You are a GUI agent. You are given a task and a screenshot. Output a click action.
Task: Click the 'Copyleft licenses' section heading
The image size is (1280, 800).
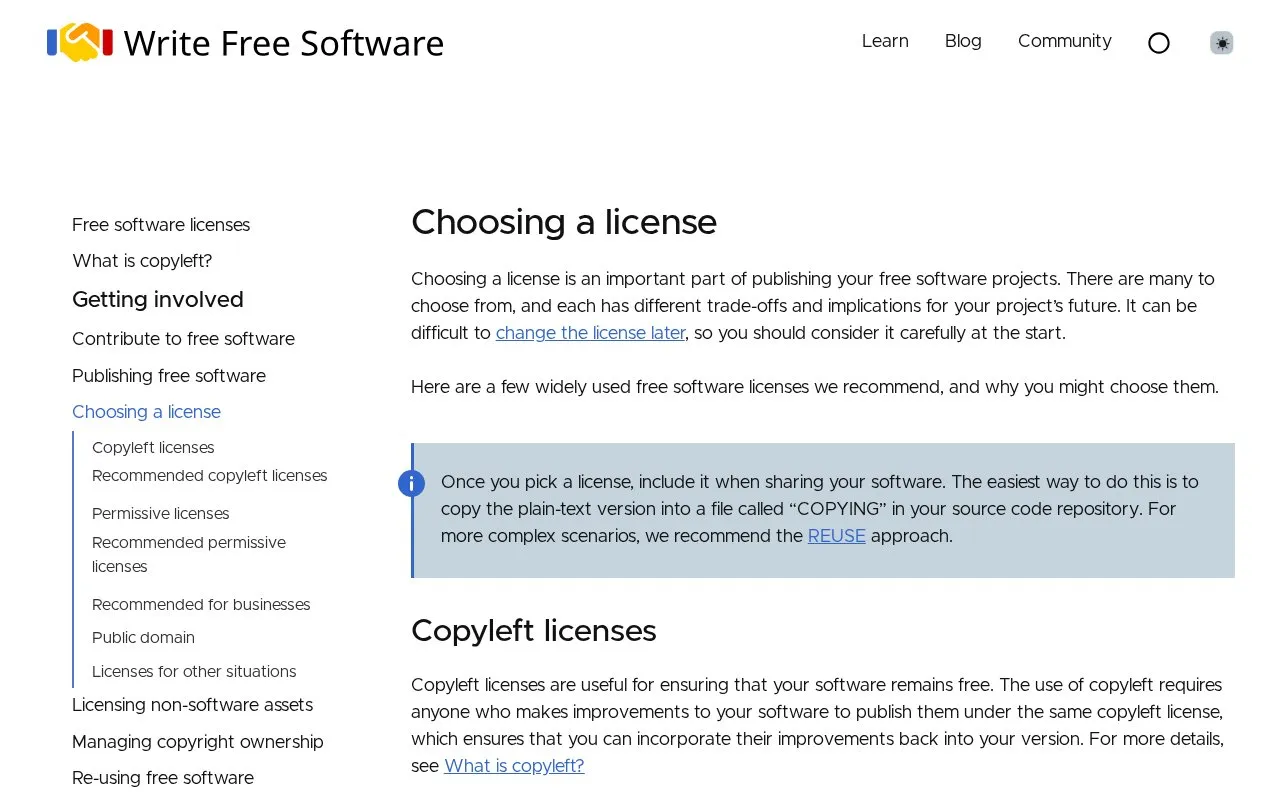tap(534, 631)
